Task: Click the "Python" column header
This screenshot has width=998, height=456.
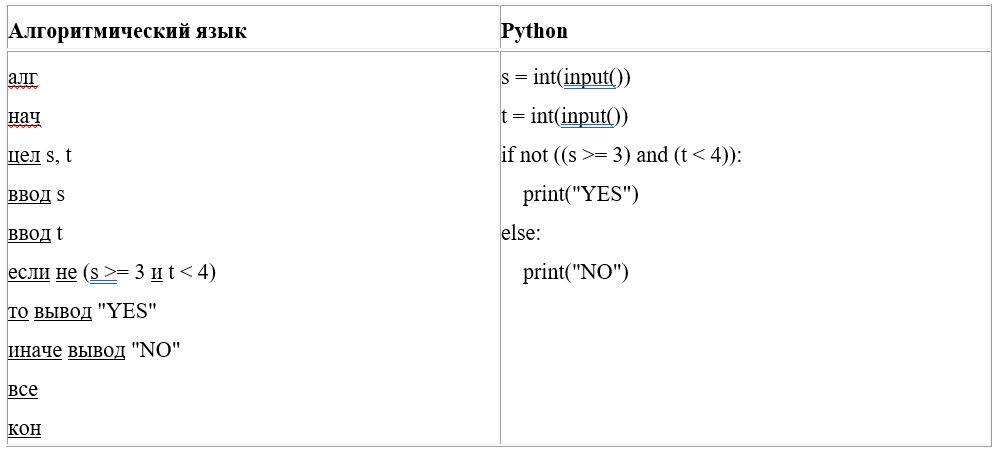Action: coord(534,31)
